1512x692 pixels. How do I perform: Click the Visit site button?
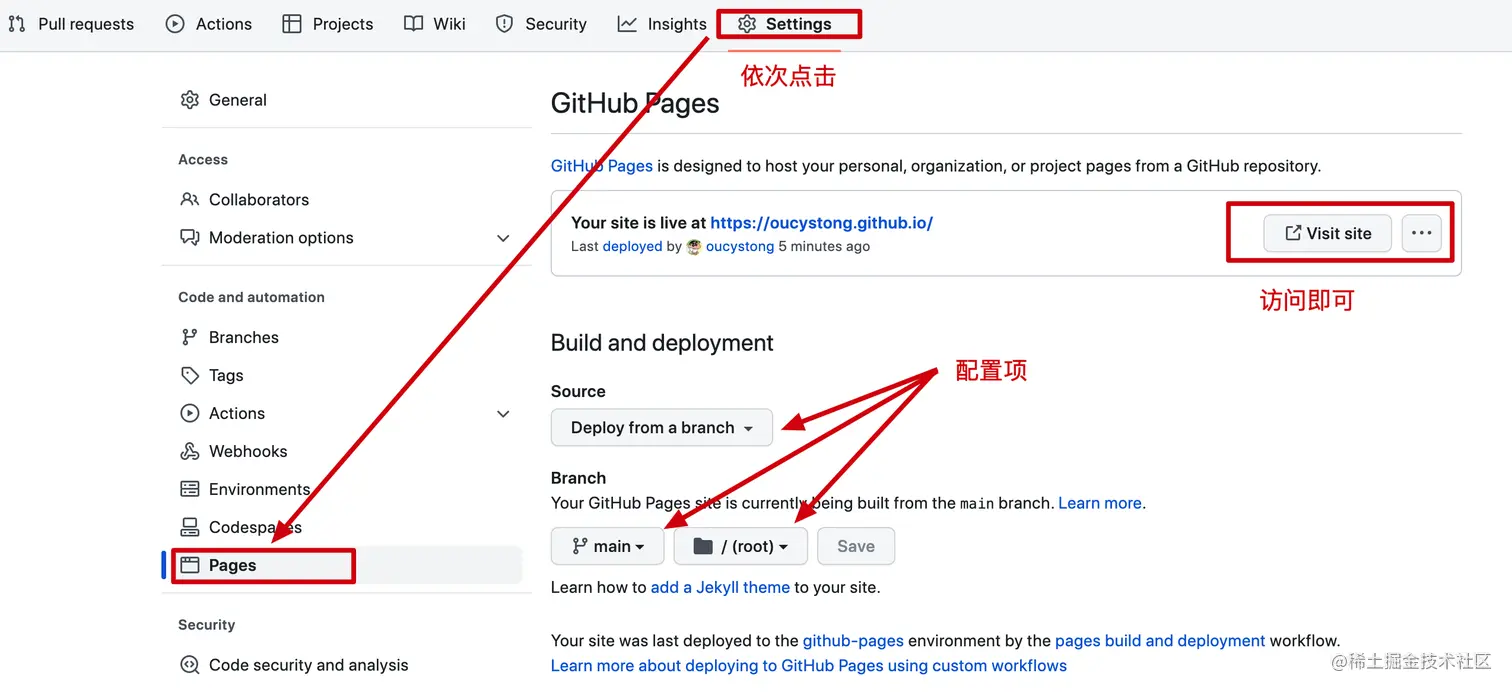coord(1328,234)
